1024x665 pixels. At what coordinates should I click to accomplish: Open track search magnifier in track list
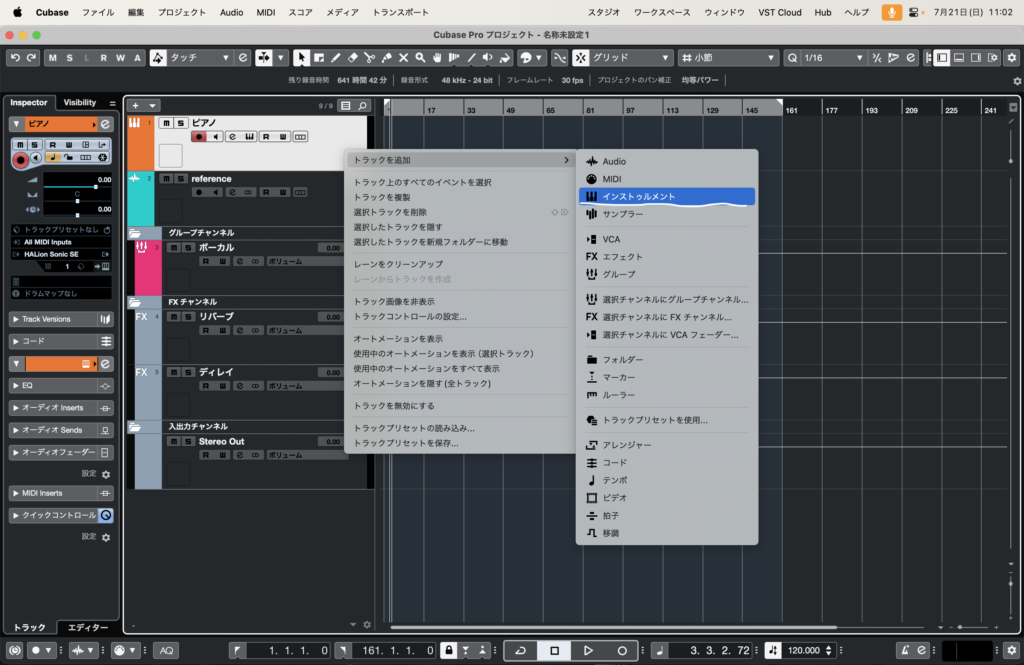(362, 105)
